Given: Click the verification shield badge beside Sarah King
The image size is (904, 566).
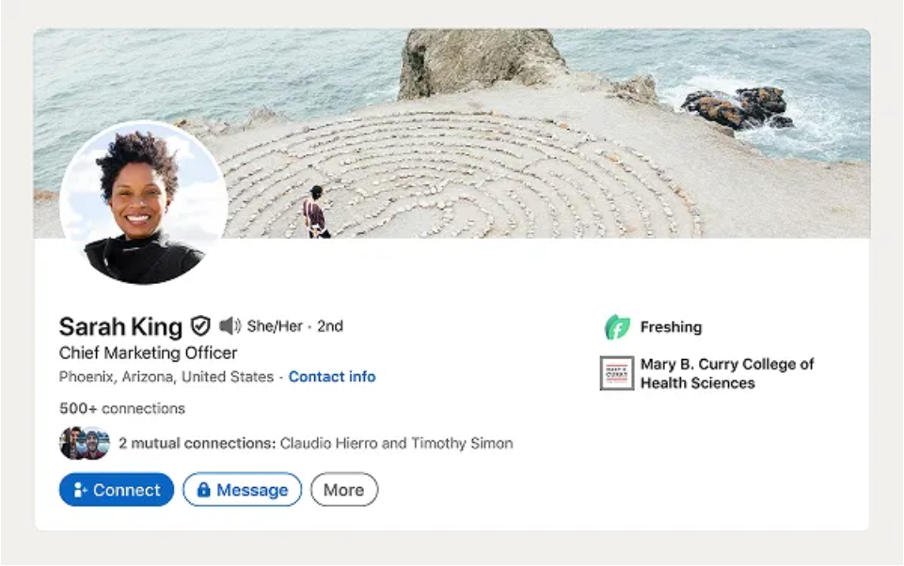Looking at the screenshot, I should 201,326.
